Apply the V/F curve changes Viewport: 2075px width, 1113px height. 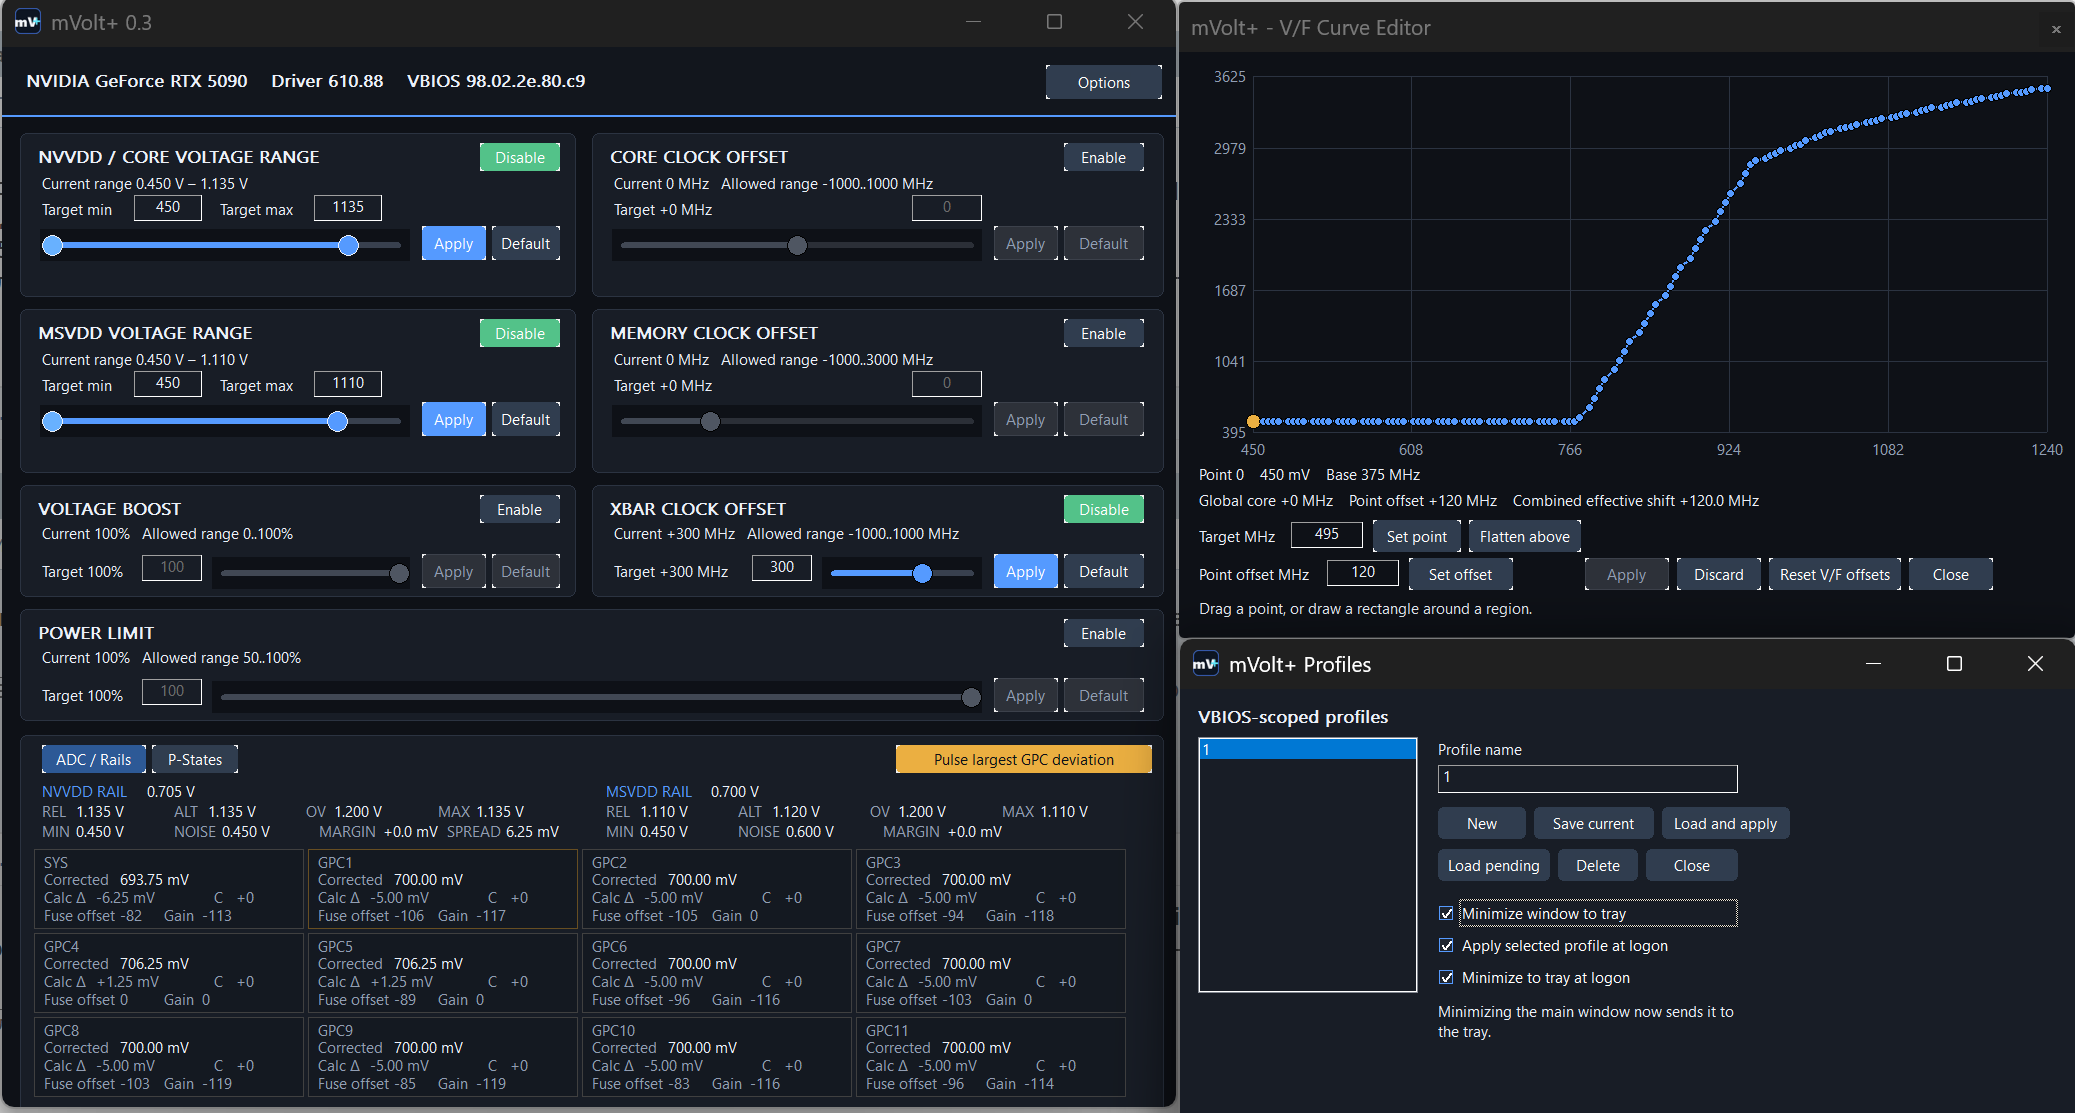point(1627,574)
